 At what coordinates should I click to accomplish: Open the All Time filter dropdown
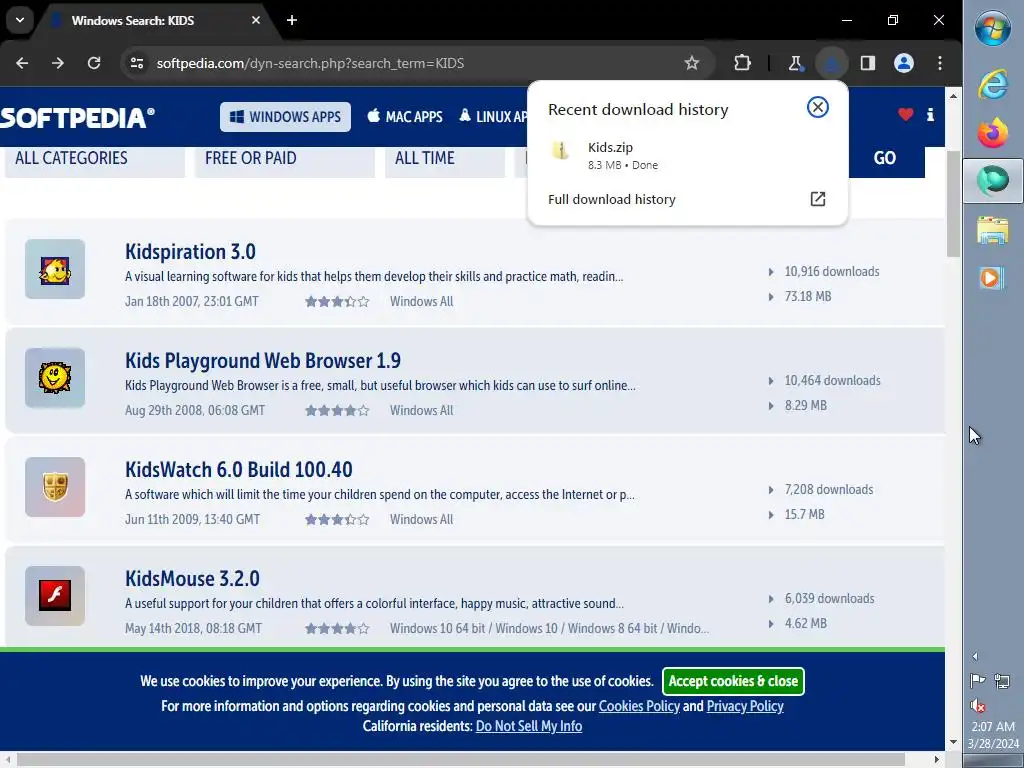(445, 161)
